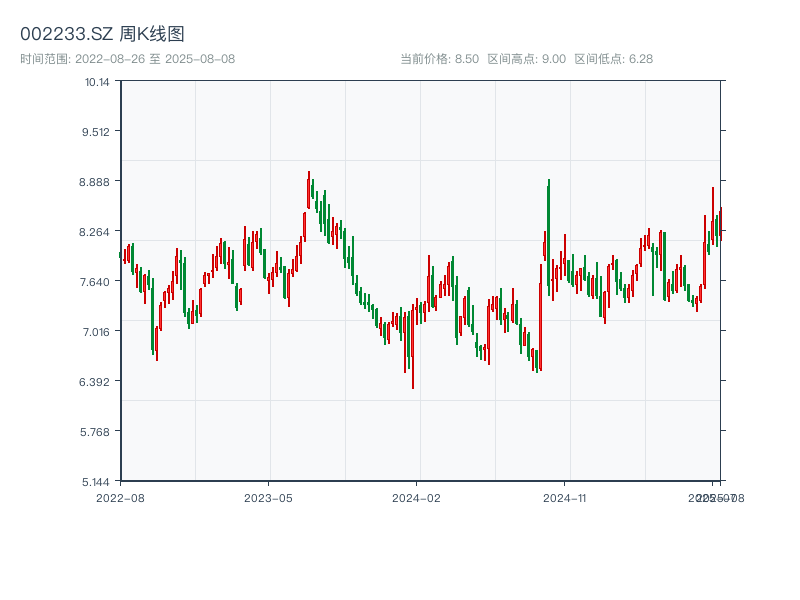The image size is (800, 600).
Task: Click the 当前价格 8.50 label
Action: point(439,59)
